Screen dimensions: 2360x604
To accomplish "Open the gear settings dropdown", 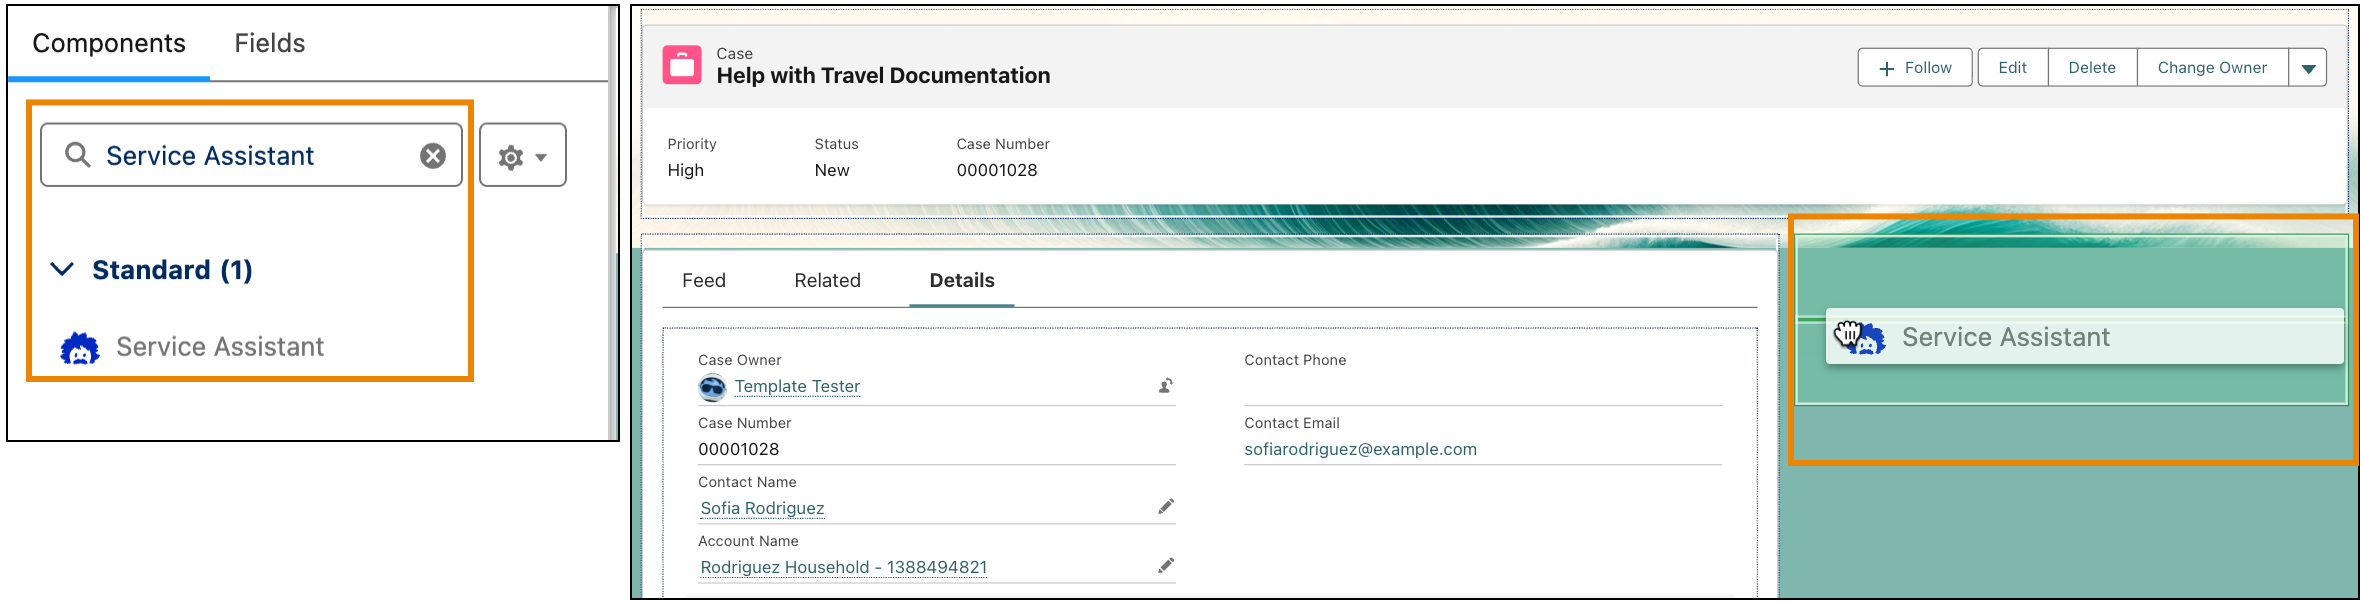I will coord(522,156).
